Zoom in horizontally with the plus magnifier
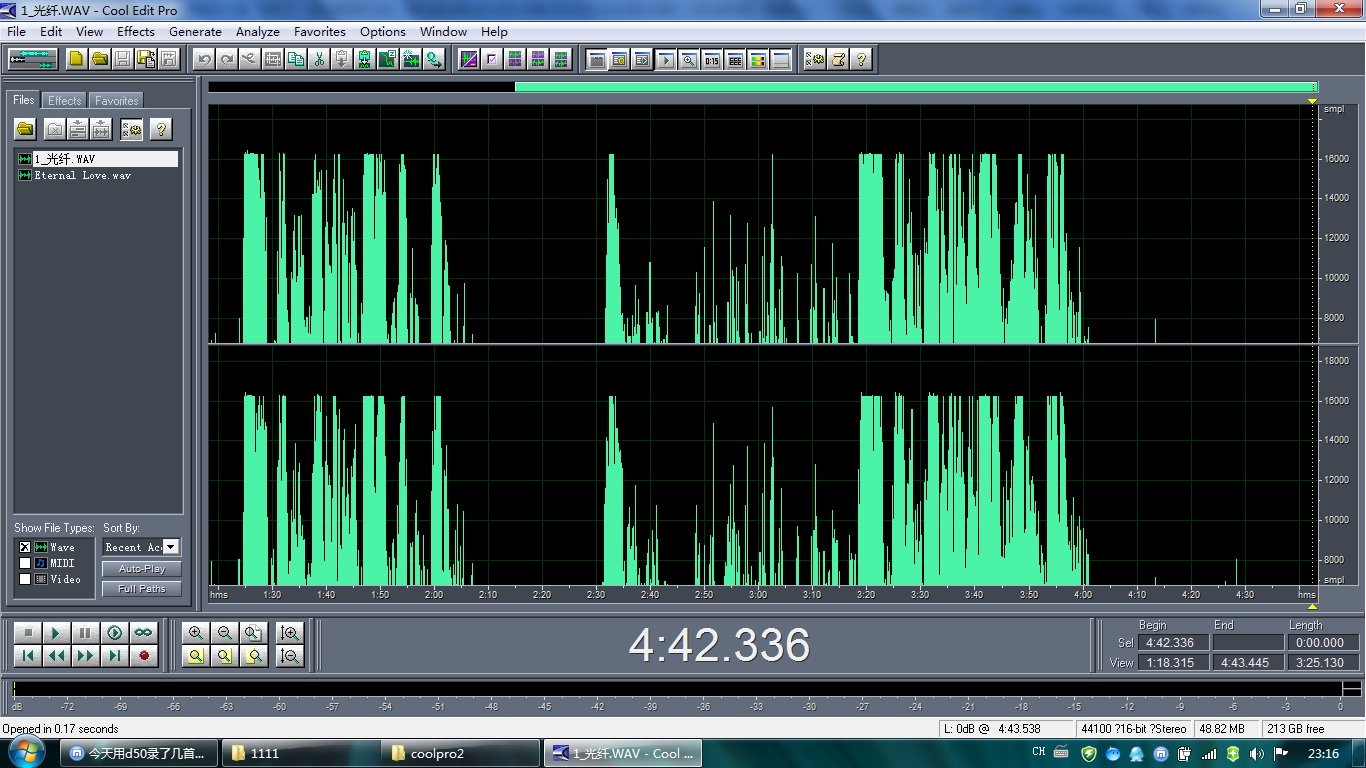1366x768 pixels. coord(196,633)
